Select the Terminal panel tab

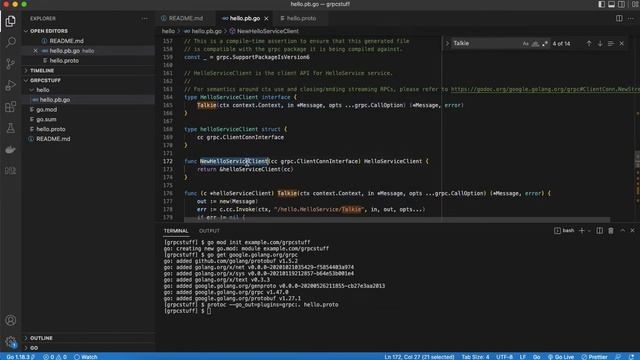point(176,231)
